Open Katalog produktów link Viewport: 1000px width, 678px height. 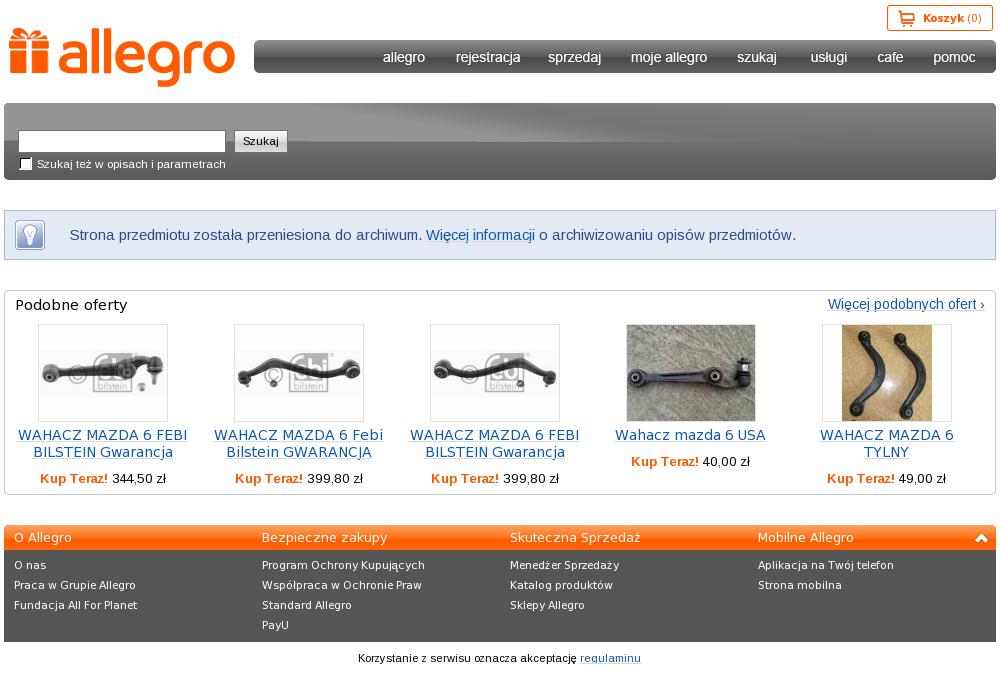coord(561,585)
